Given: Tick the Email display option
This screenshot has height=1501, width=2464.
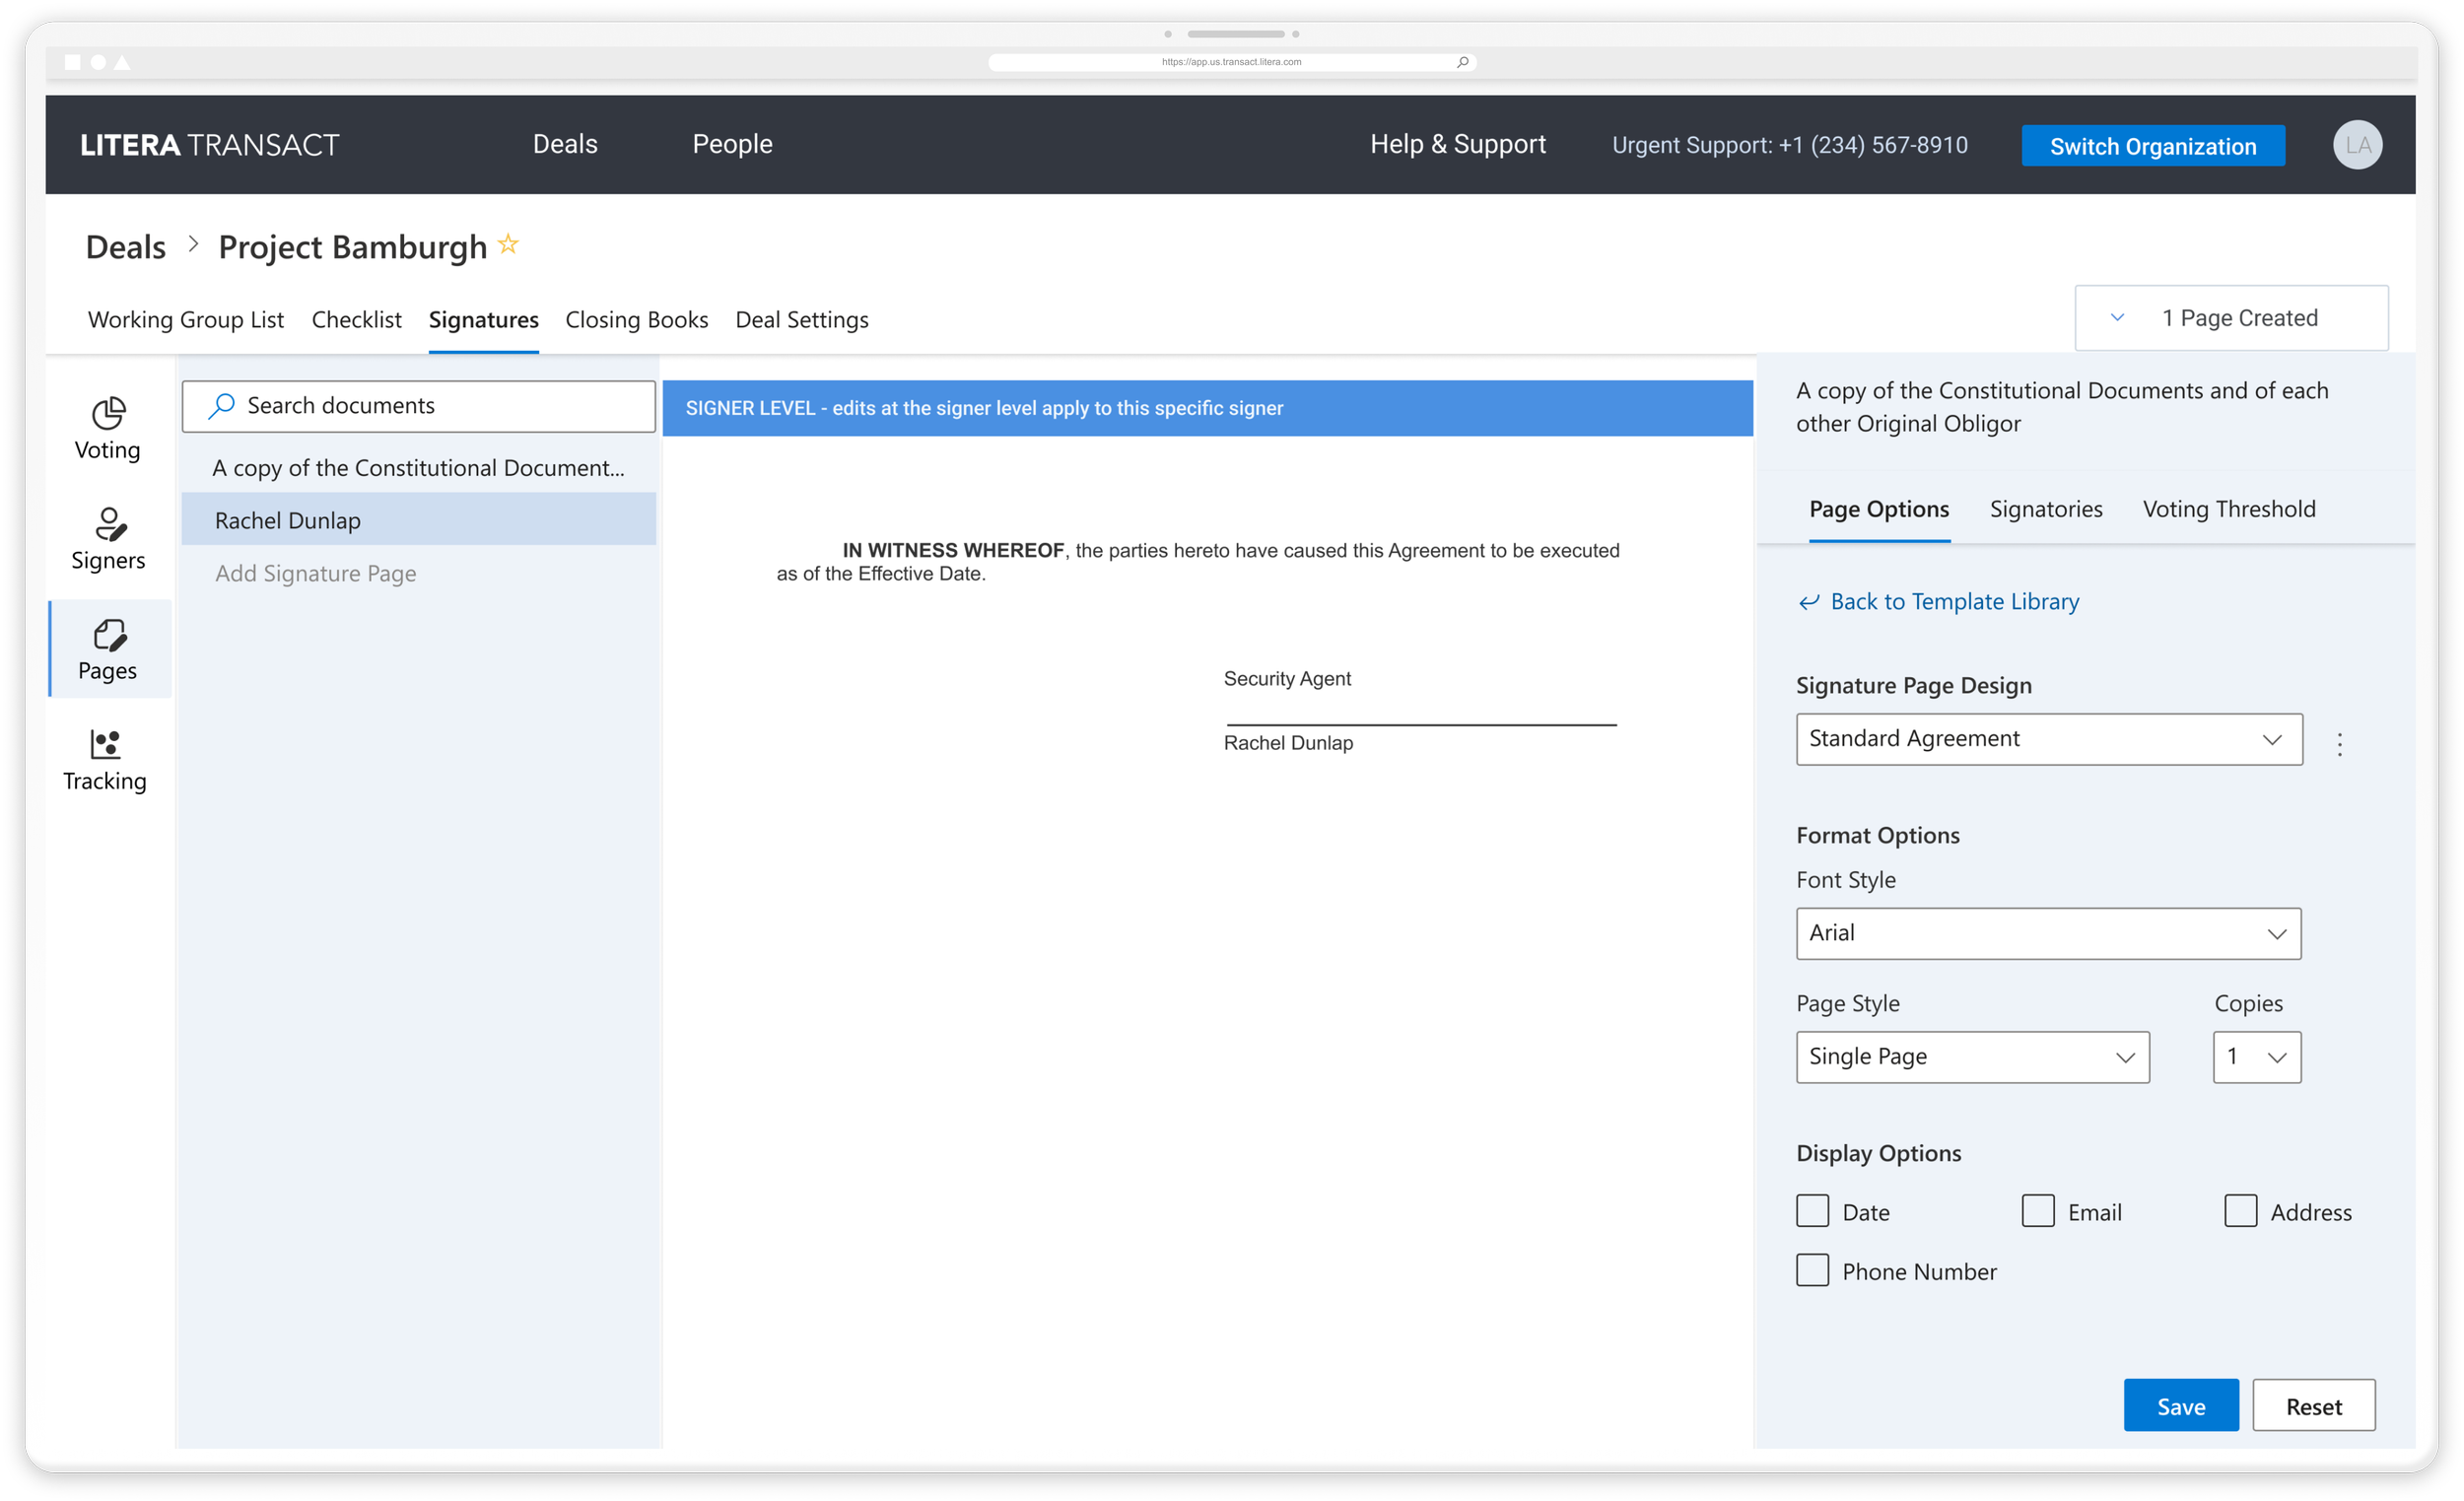Looking at the screenshot, I should (2037, 1211).
